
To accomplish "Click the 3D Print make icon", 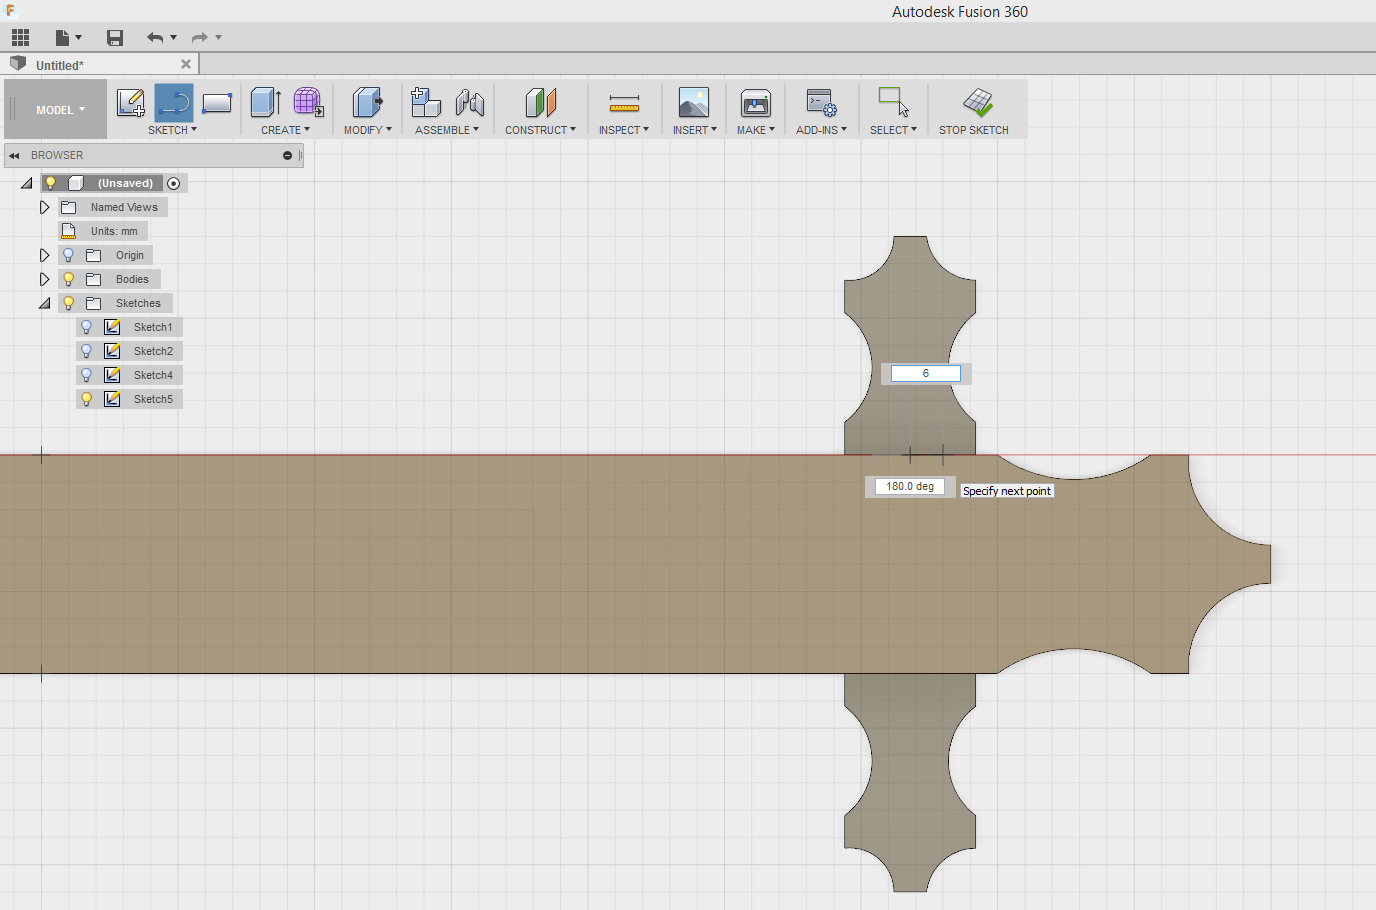I will click(x=756, y=102).
